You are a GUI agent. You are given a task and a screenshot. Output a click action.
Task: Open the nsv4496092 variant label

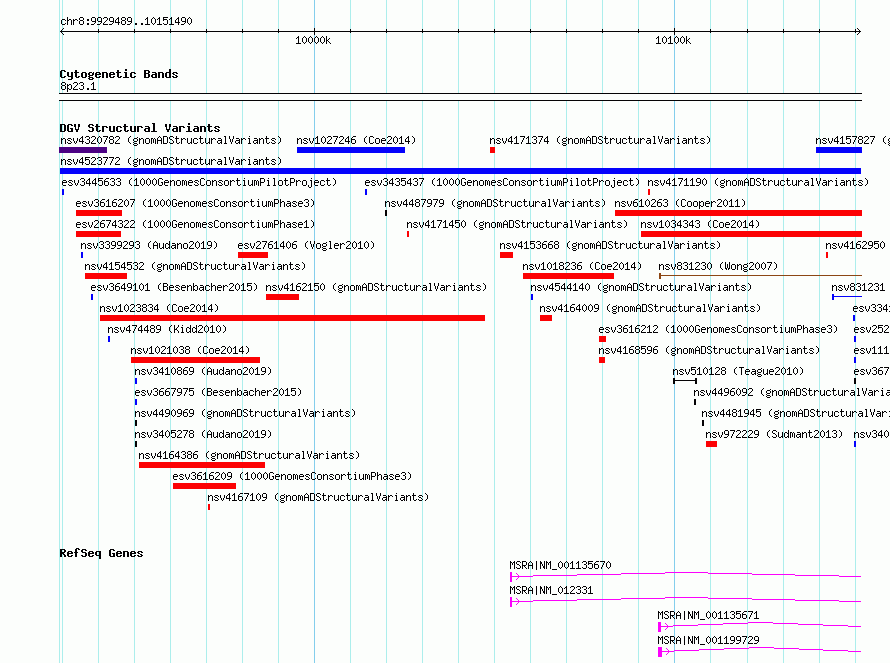(x=791, y=392)
